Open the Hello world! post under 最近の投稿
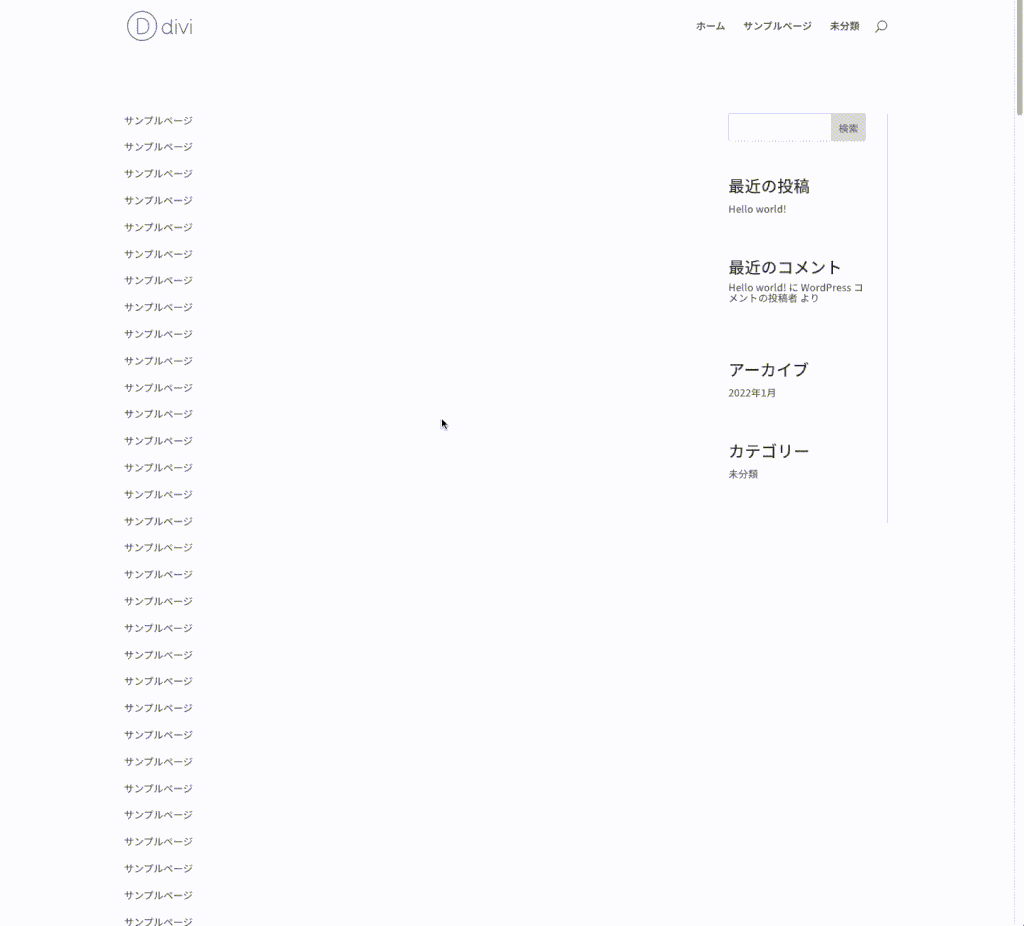This screenshot has height=926, width=1024. click(756, 209)
